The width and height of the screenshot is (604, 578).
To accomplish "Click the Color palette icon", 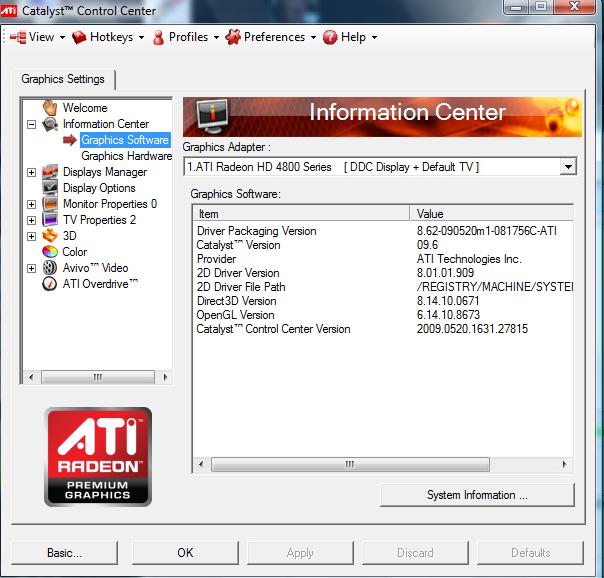I will [x=50, y=252].
